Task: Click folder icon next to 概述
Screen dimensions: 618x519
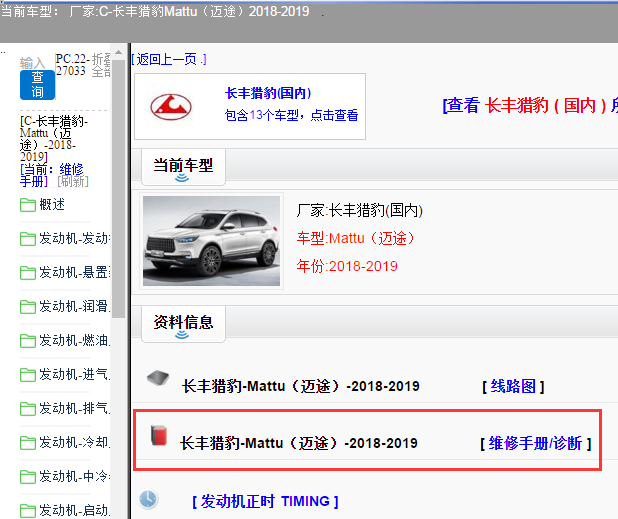Action: click(x=28, y=205)
